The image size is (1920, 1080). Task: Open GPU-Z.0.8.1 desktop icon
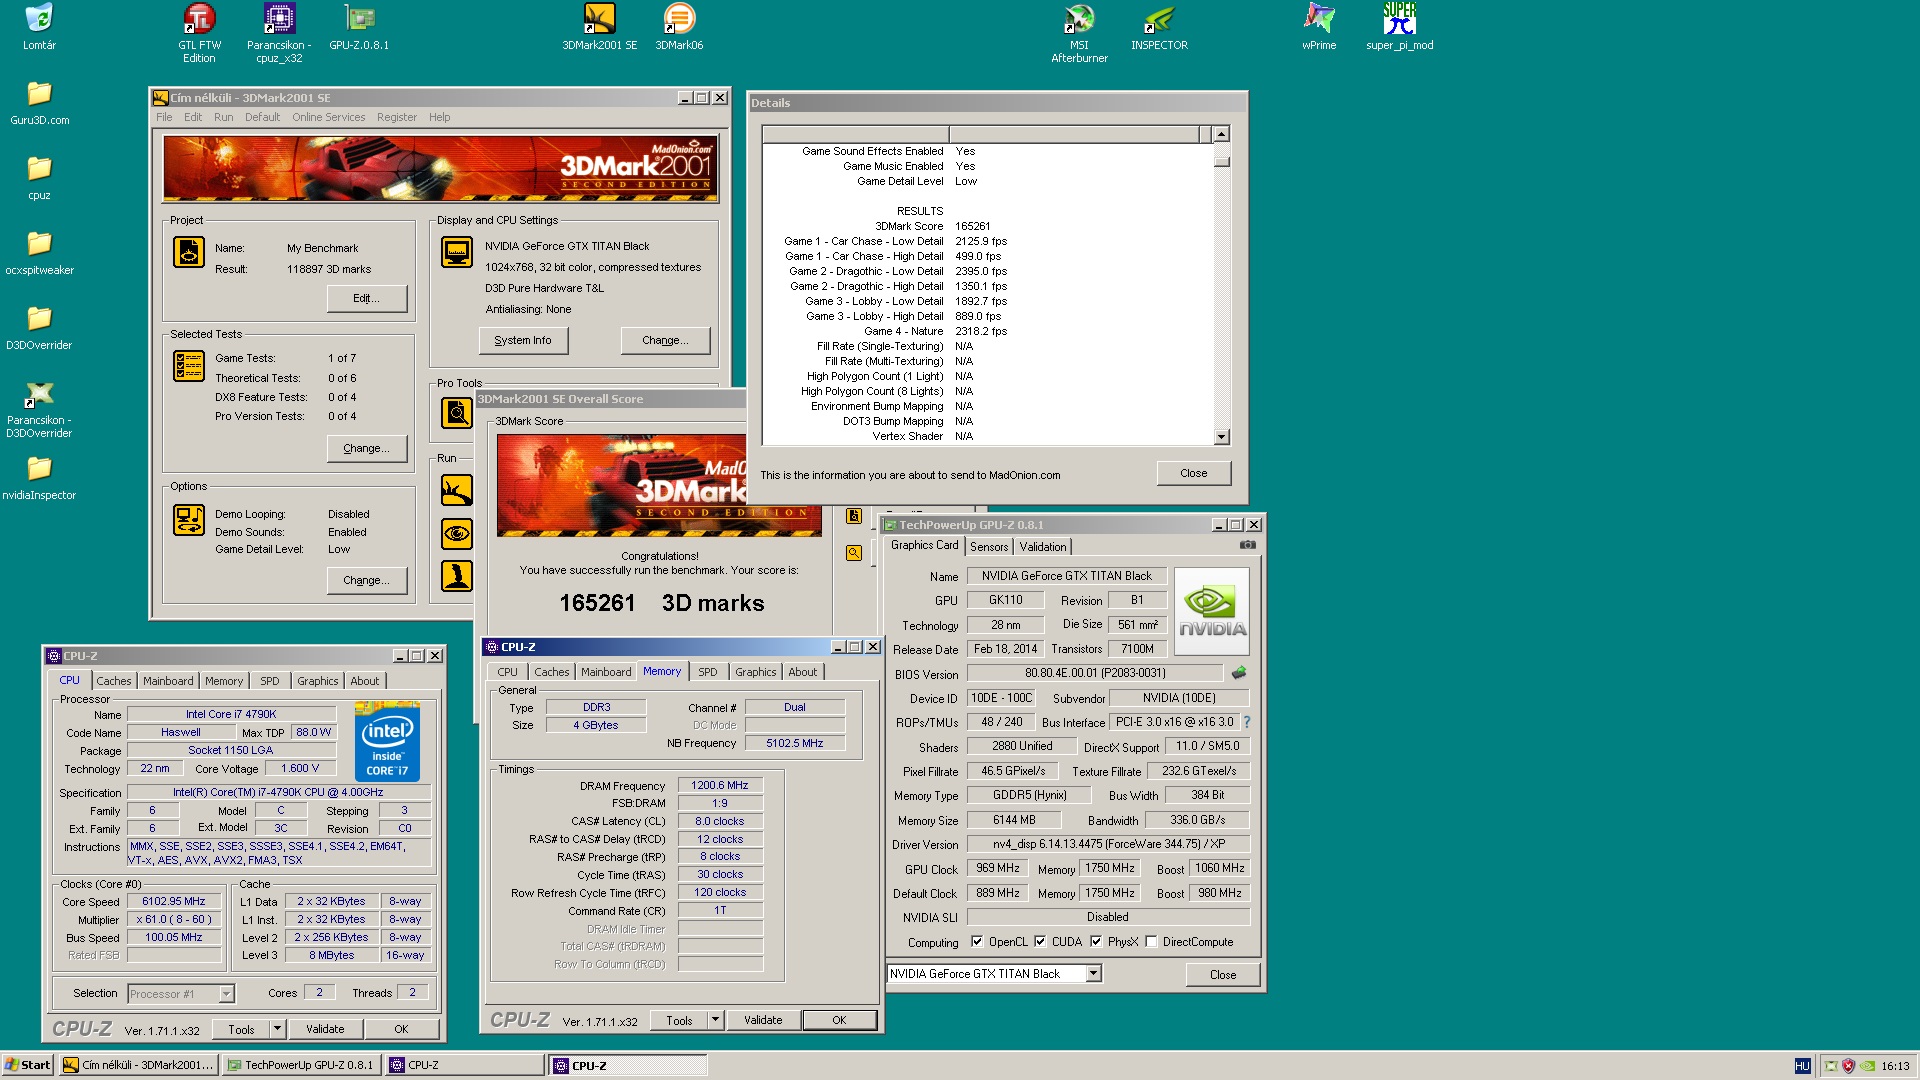(359, 27)
